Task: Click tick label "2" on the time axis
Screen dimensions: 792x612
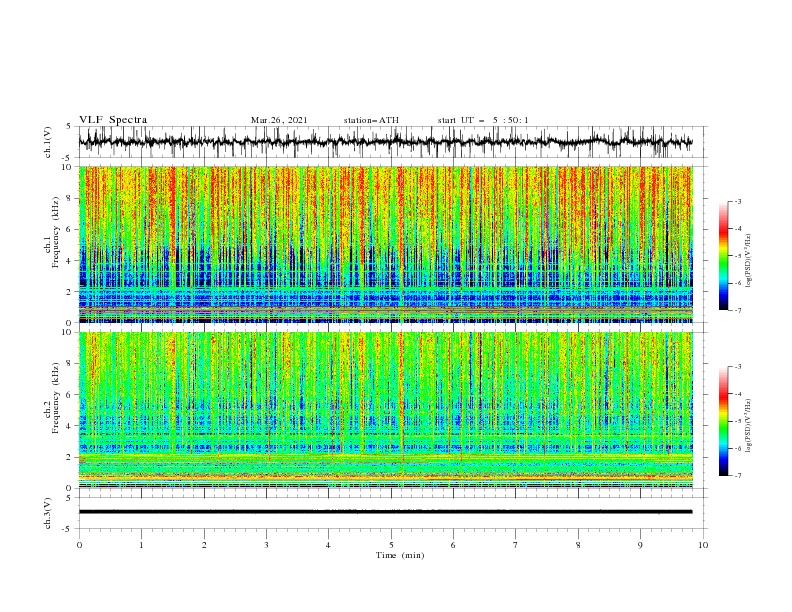Action: 204,545
